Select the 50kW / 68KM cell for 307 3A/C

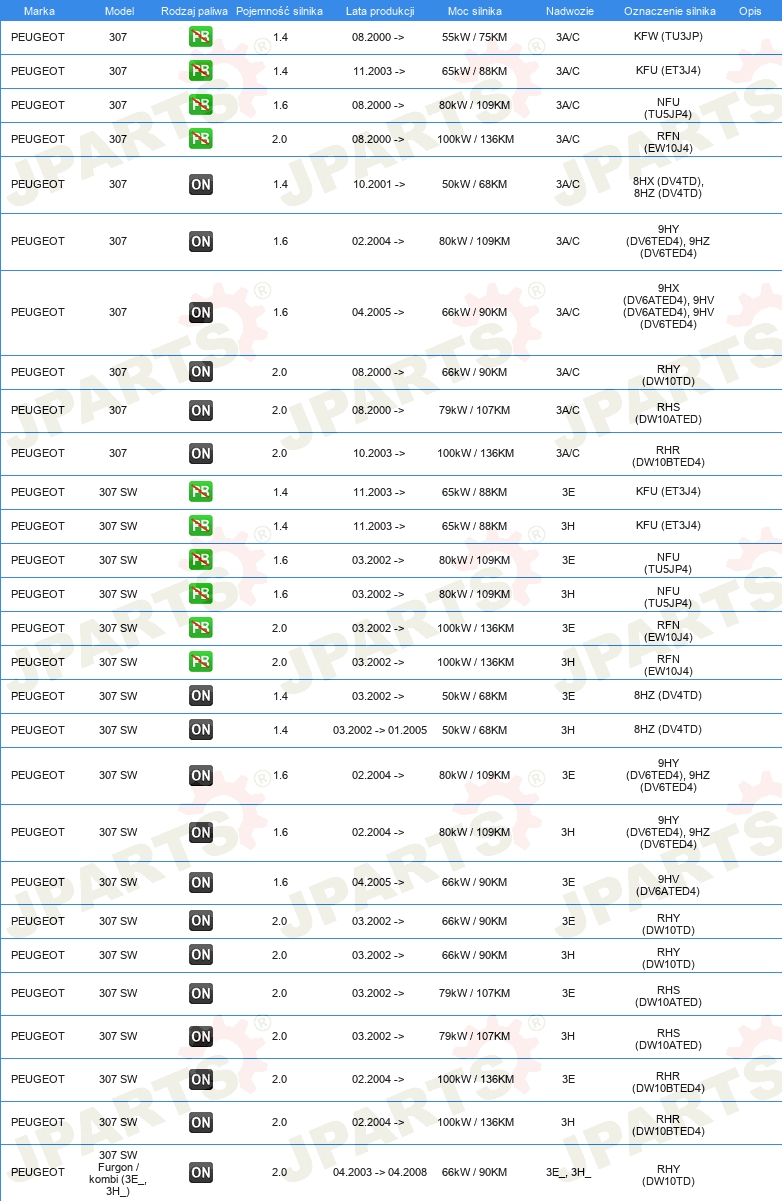(x=475, y=184)
